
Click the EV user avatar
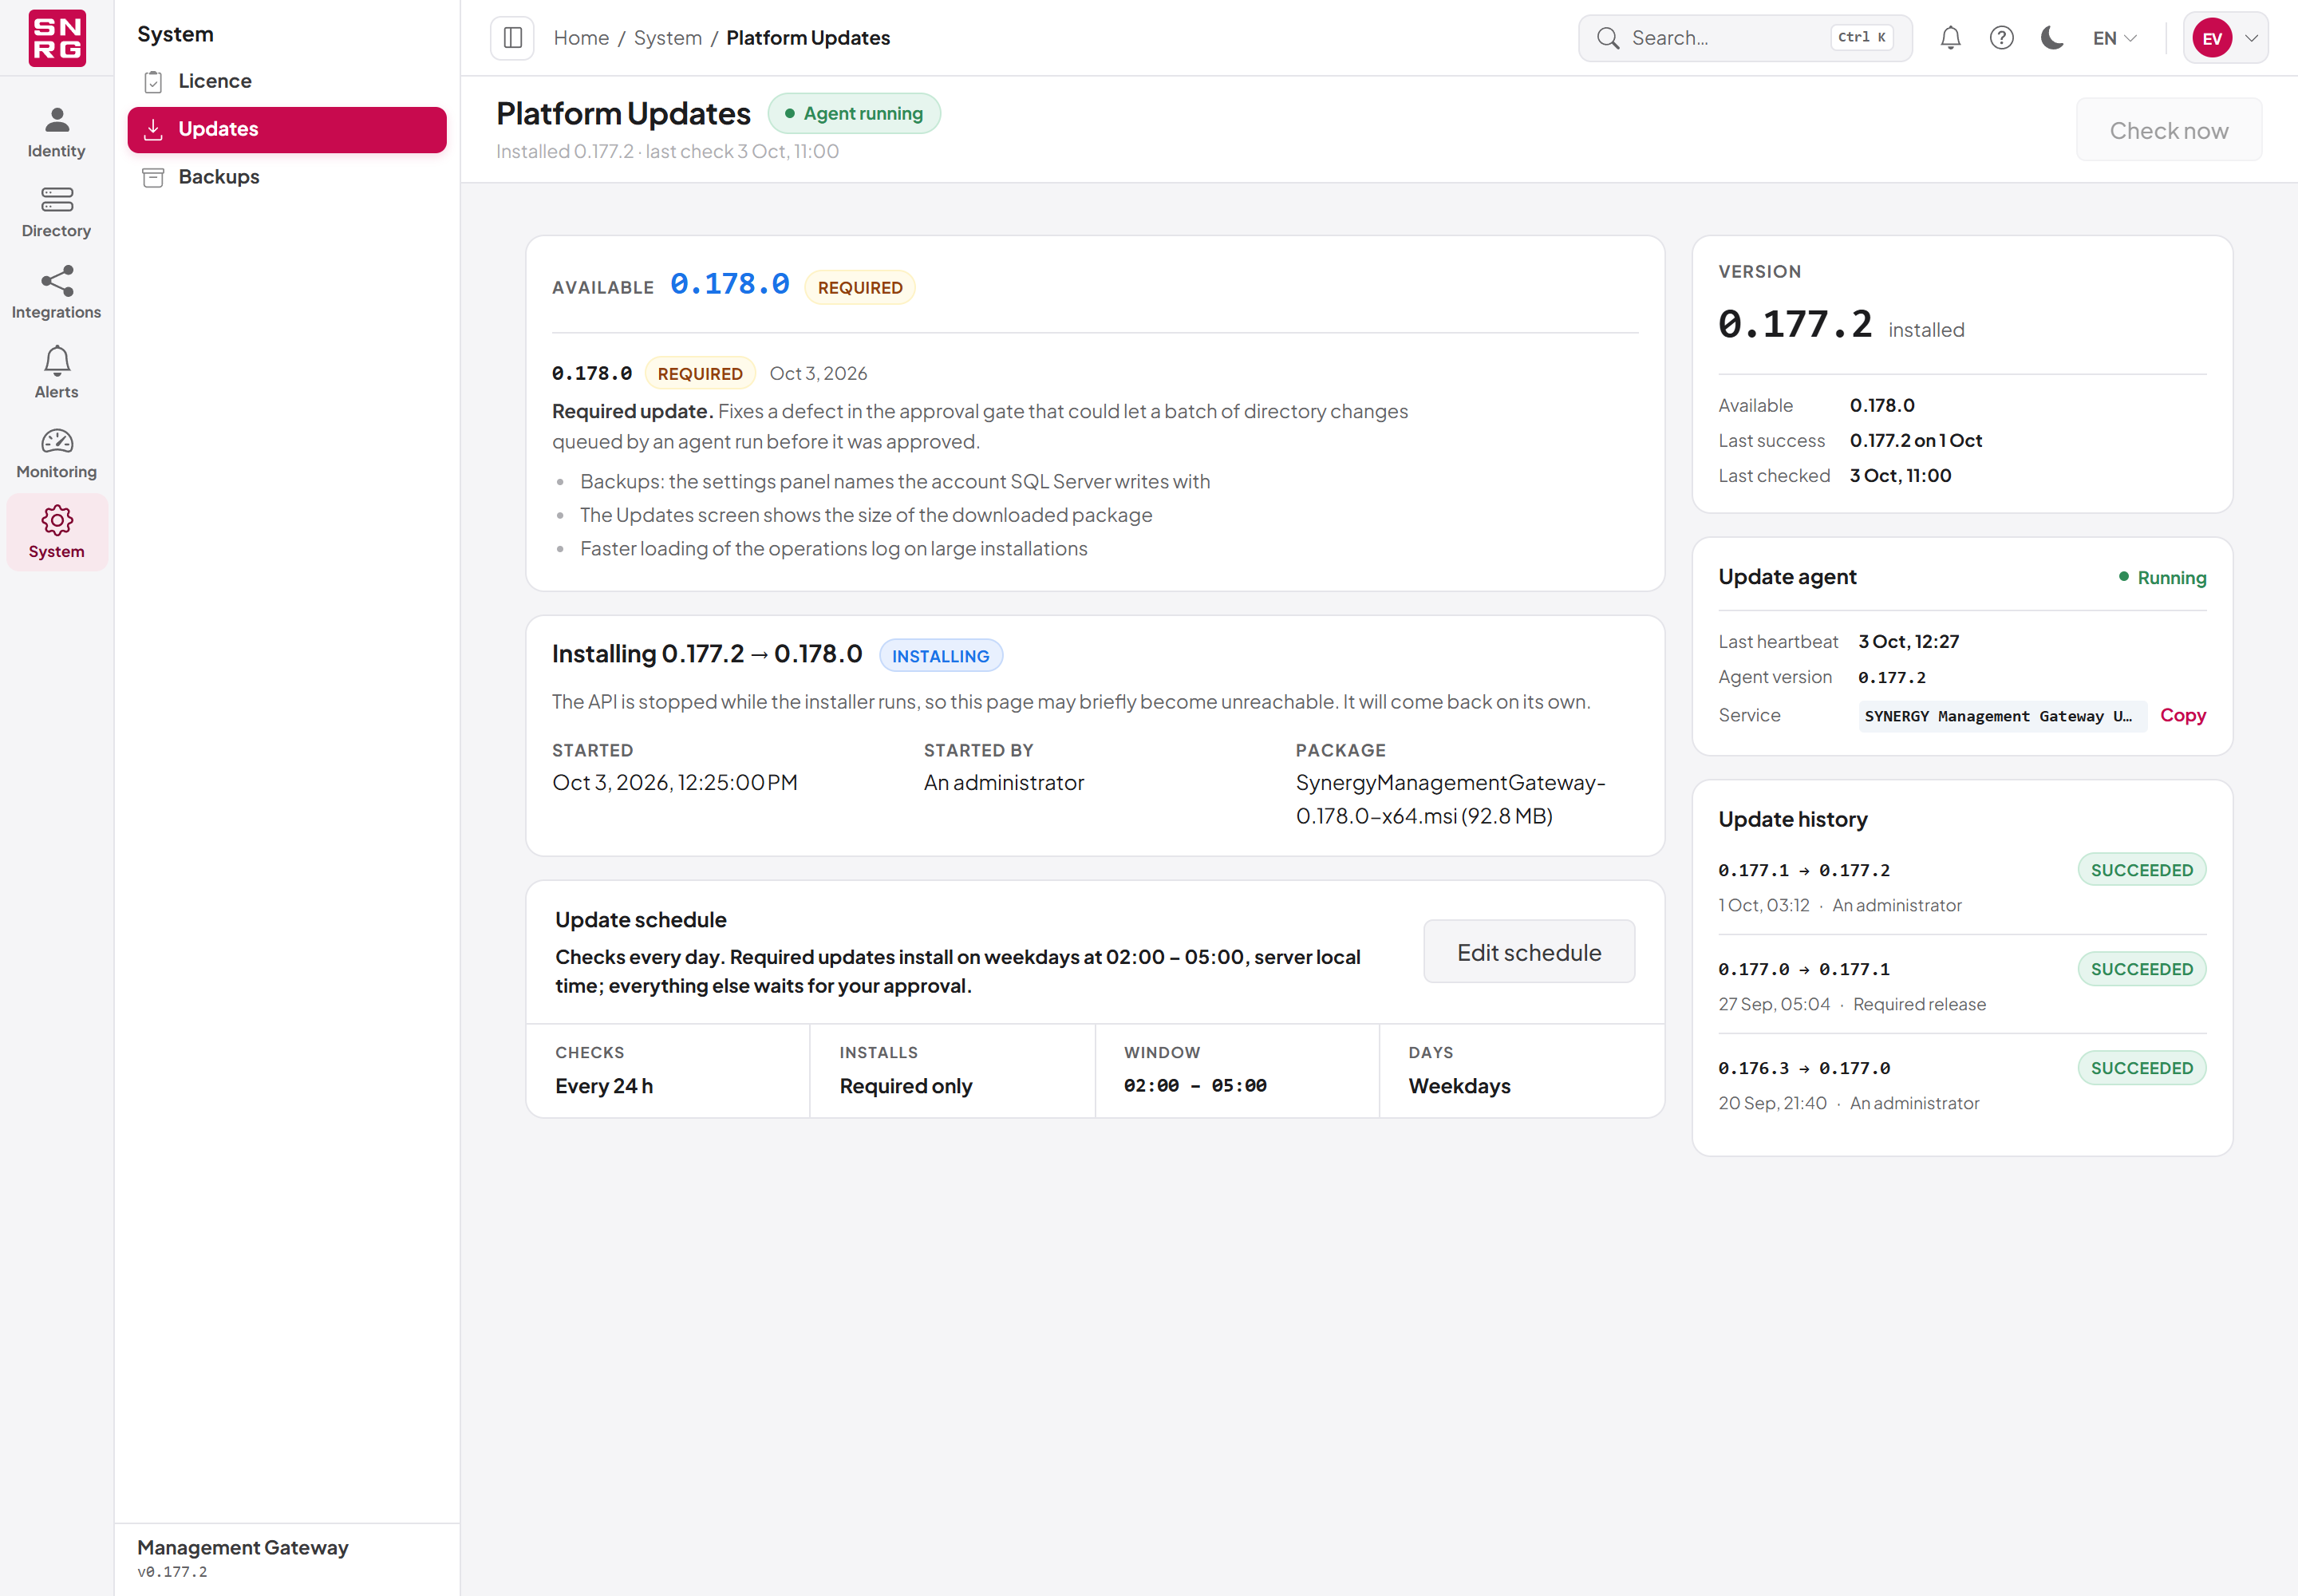click(2212, 38)
